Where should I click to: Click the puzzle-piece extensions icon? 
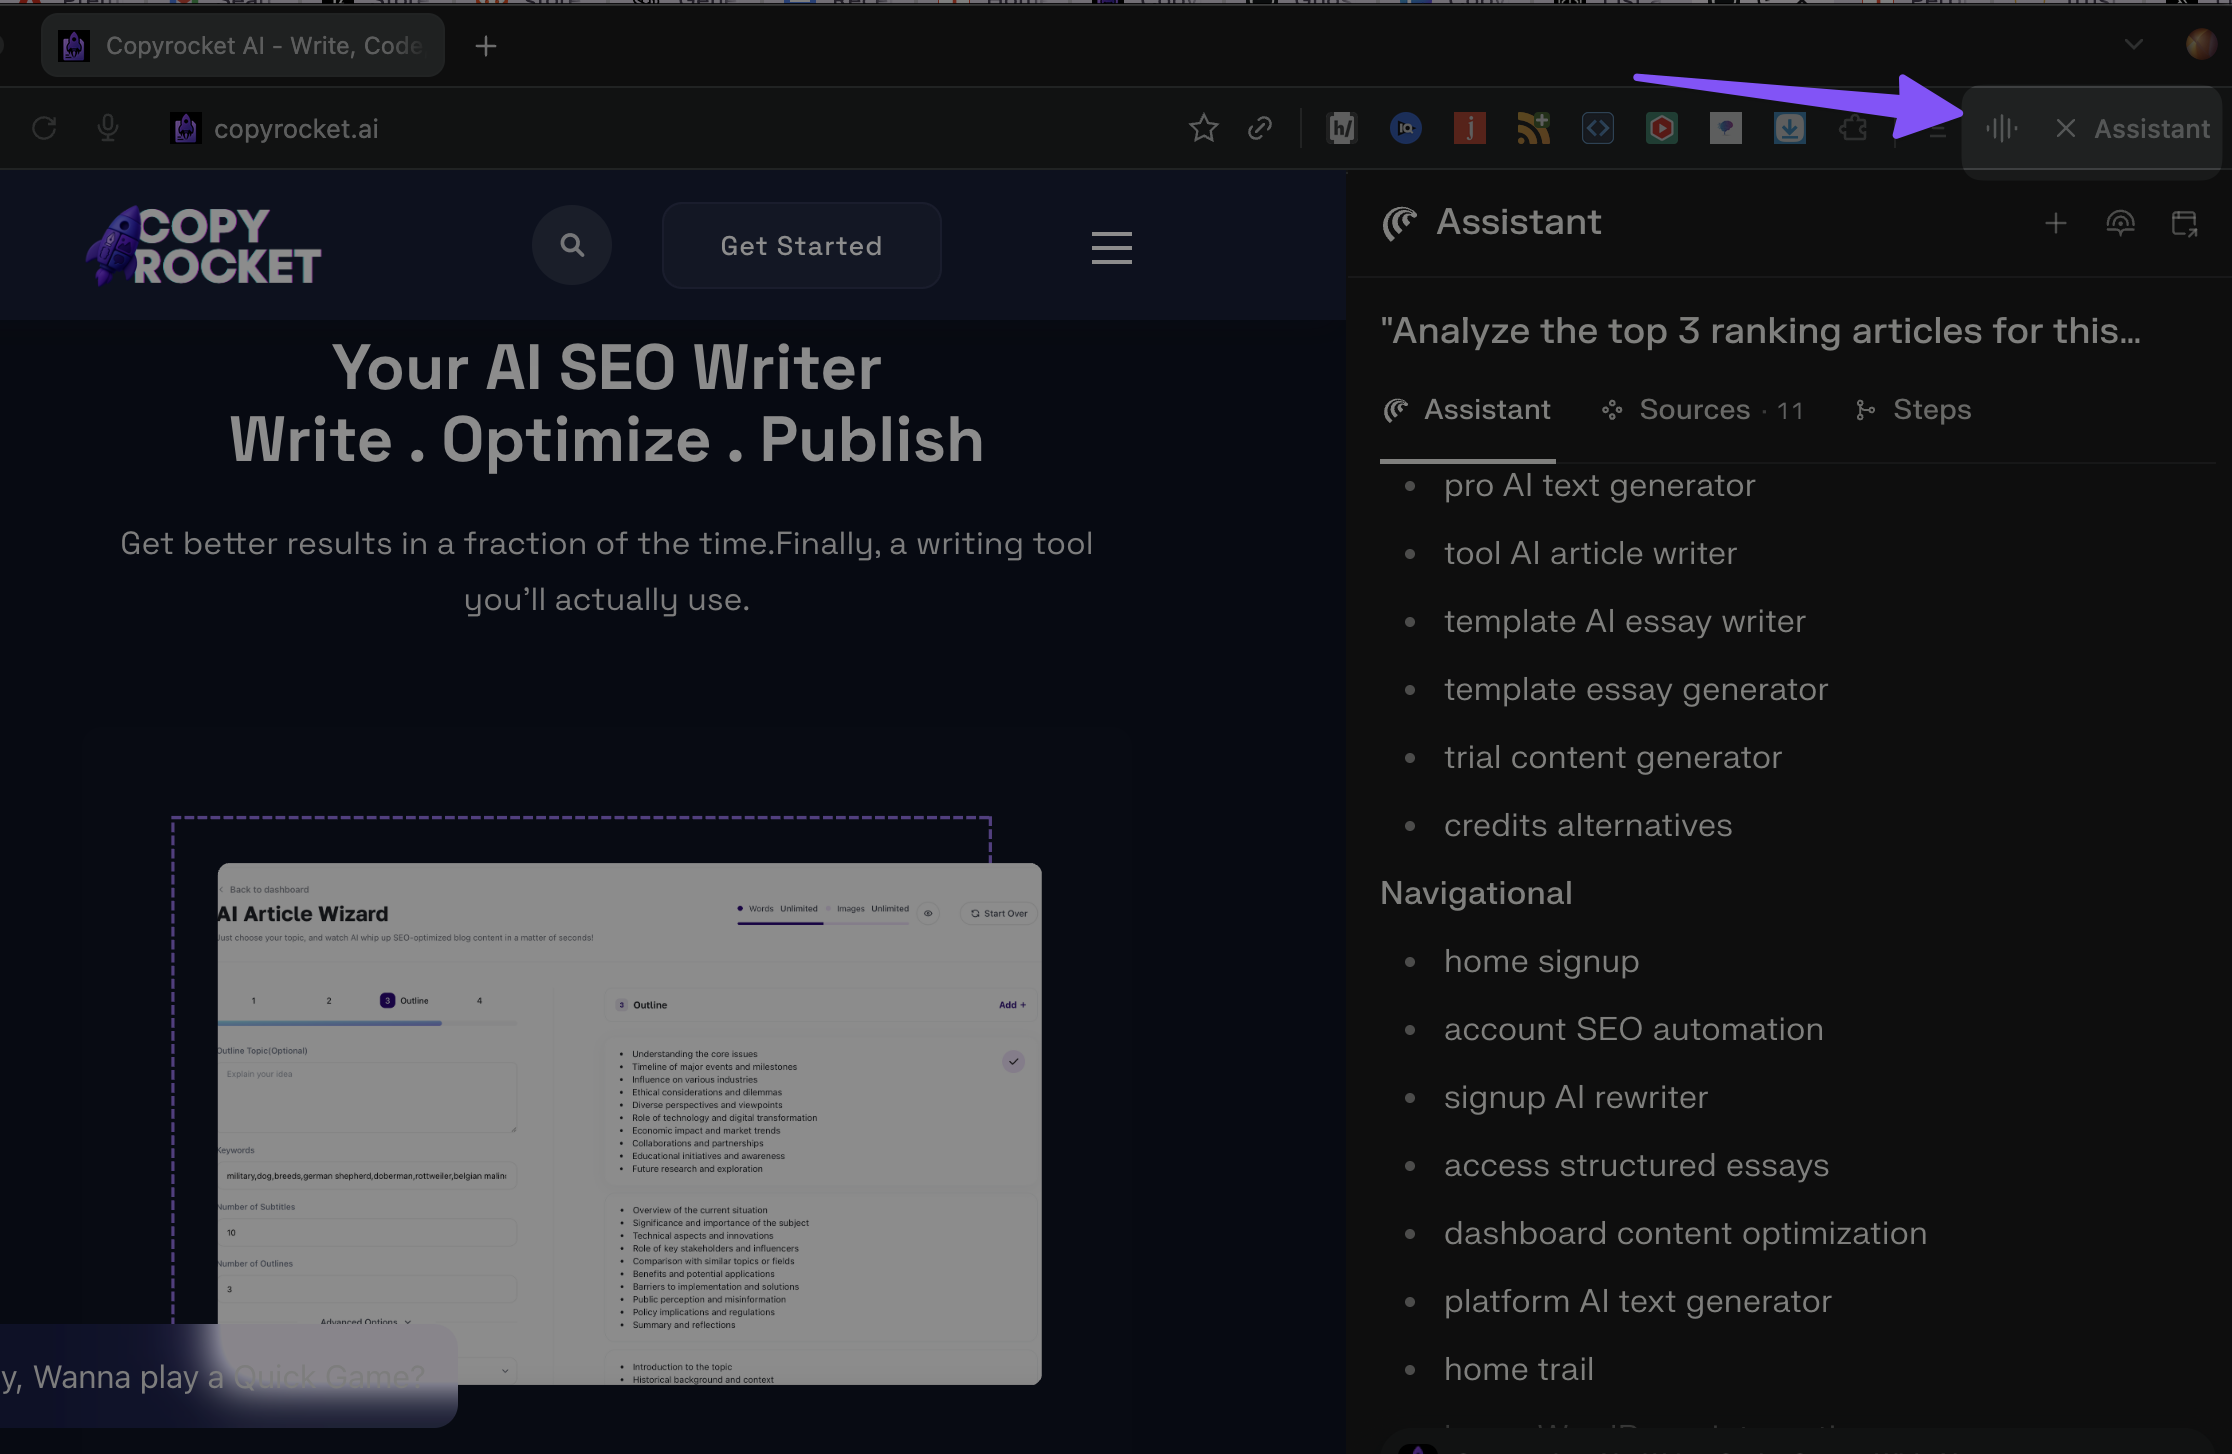pos(1853,128)
